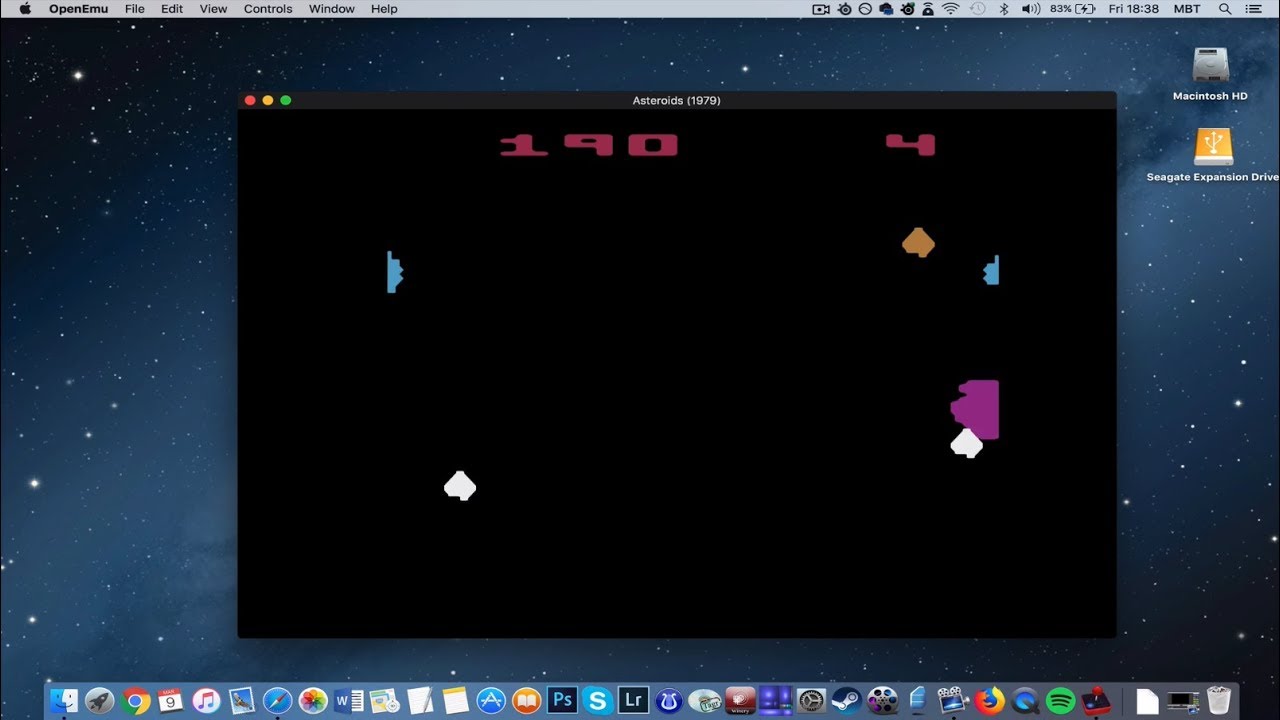Screen dimensions: 1280x720
Task: Launch Lightroom from the Dock
Action: 633,701
